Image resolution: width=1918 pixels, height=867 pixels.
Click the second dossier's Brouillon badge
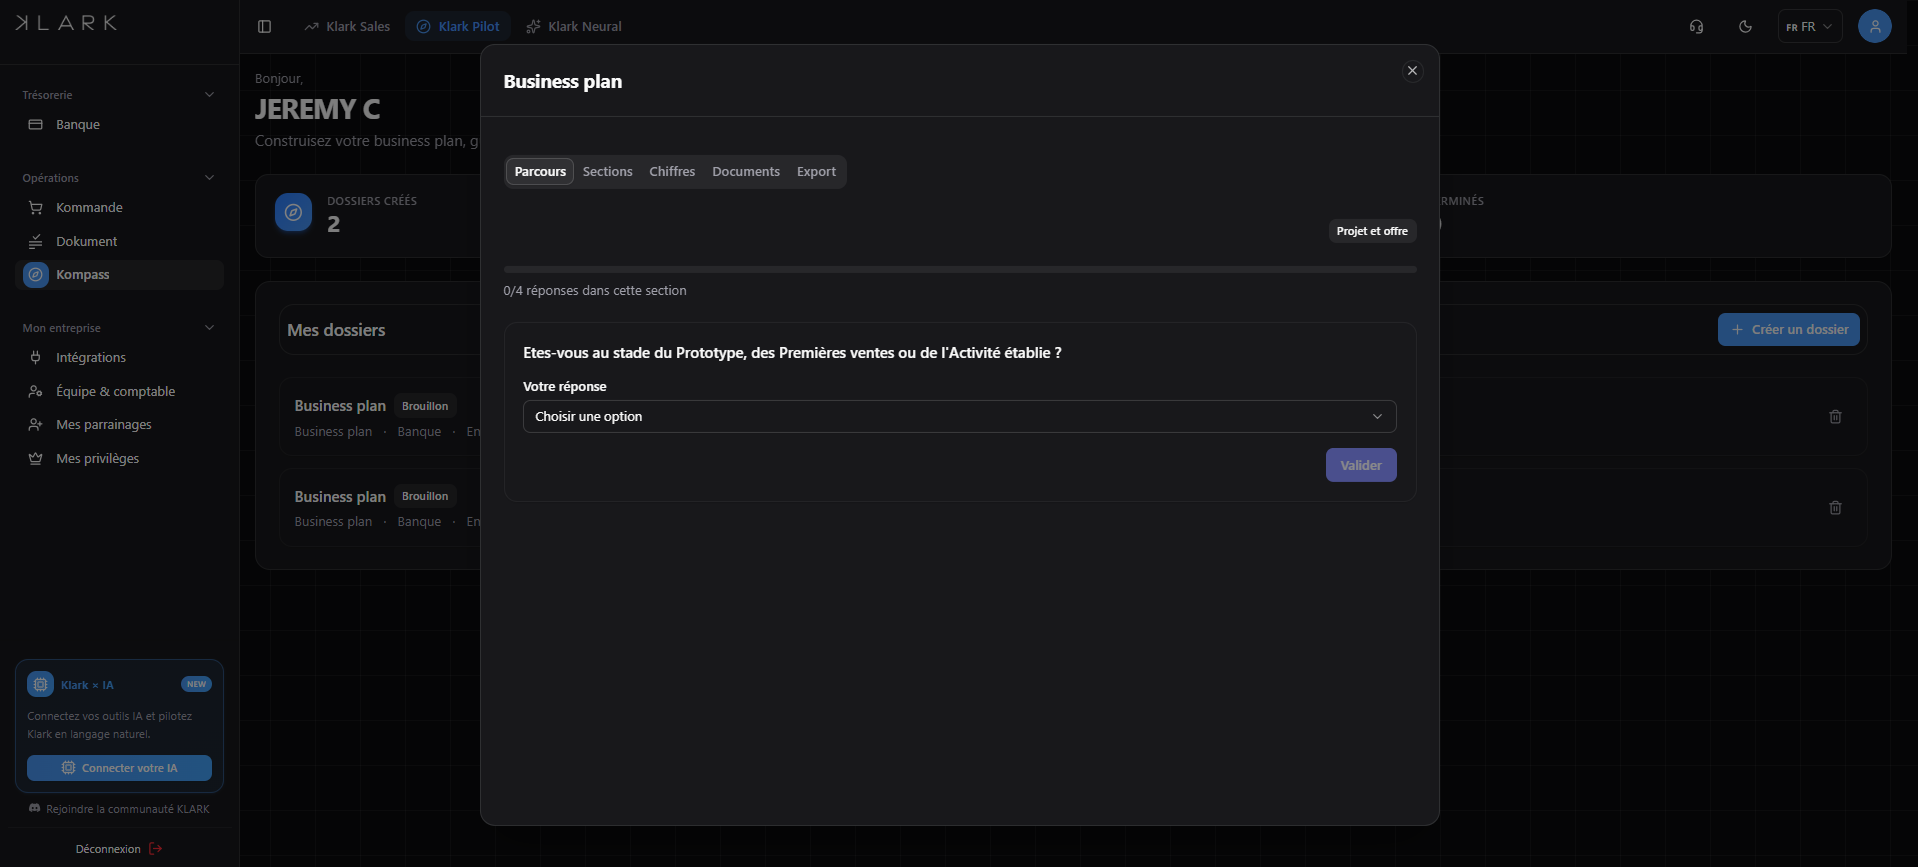coord(425,496)
